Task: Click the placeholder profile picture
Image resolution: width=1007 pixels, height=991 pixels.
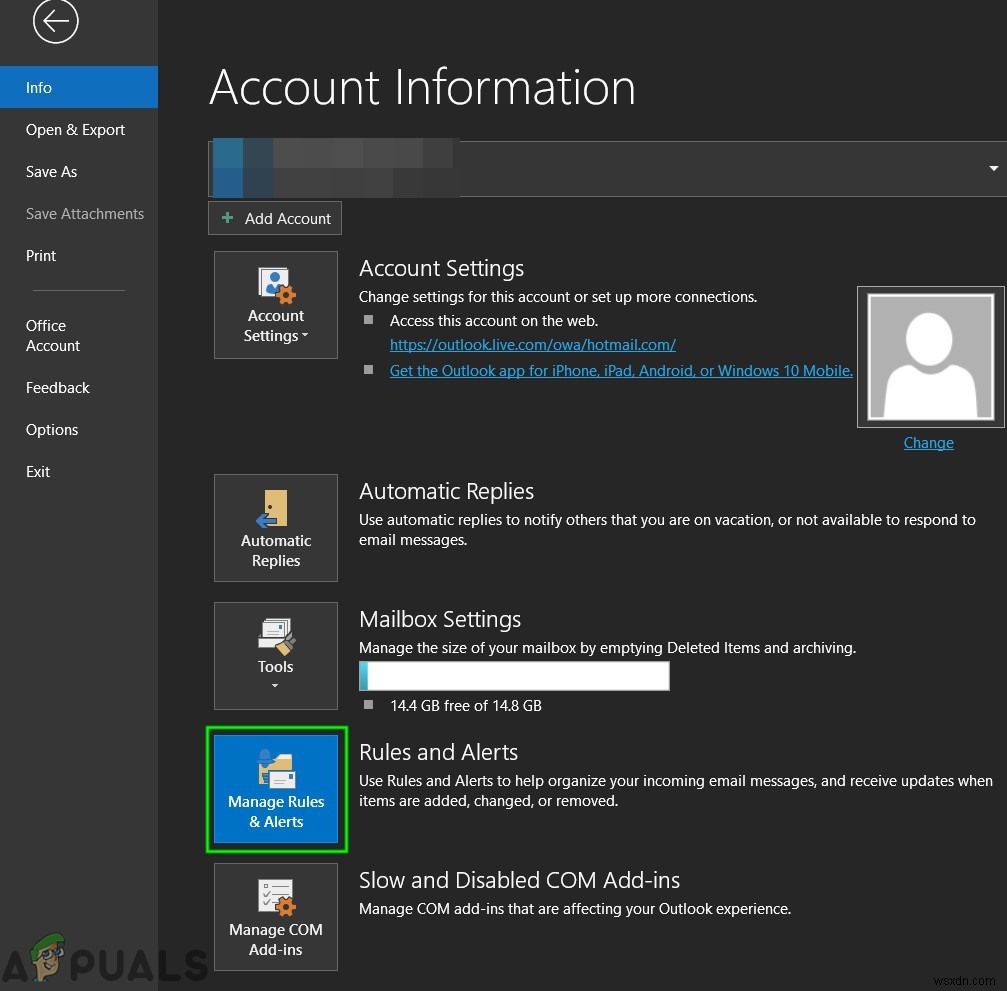Action: tap(930, 356)
